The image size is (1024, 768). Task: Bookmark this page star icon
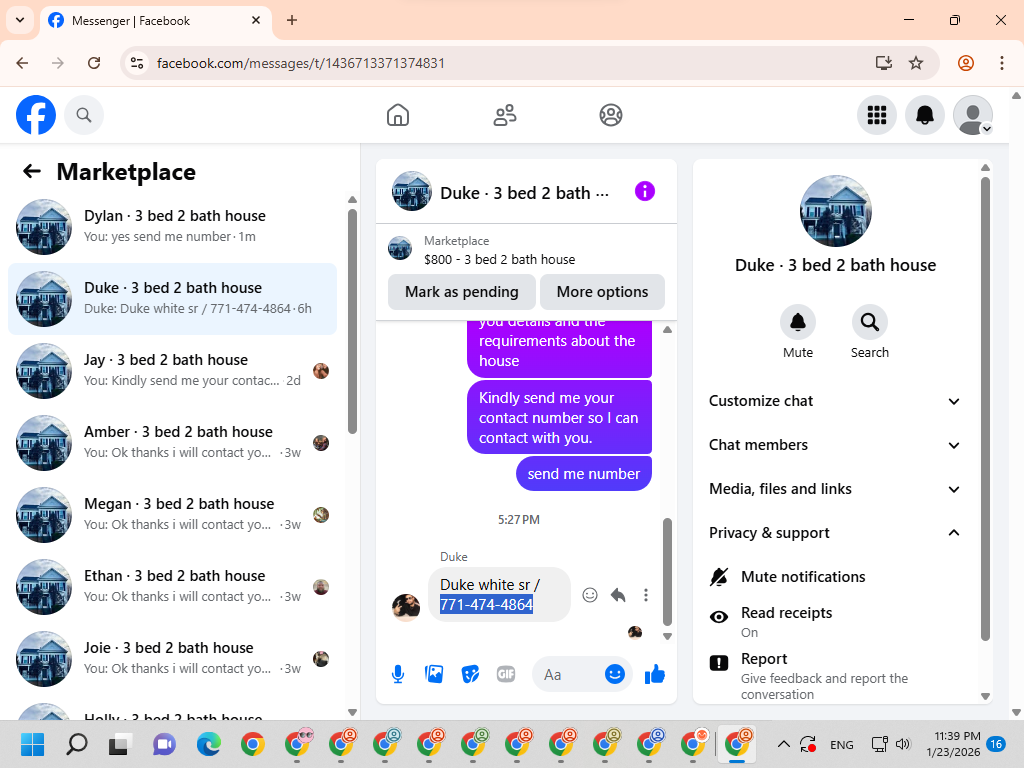pyautogui.click(x=916, y=63)
